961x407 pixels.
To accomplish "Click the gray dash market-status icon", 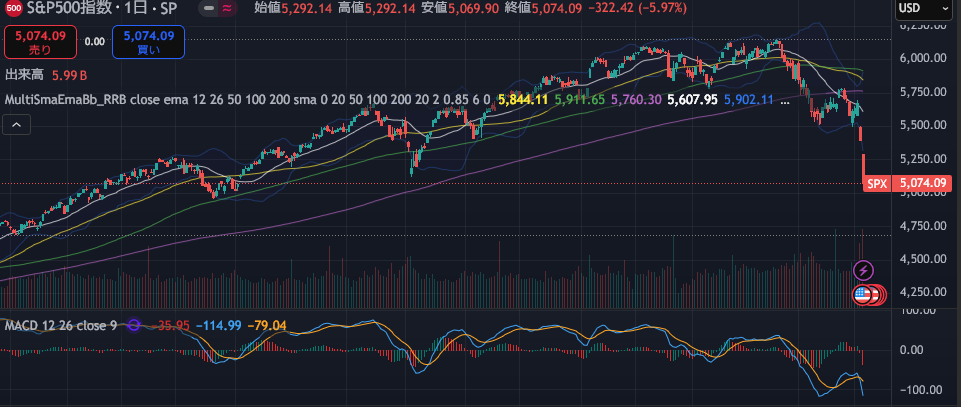I will point(210,9).
